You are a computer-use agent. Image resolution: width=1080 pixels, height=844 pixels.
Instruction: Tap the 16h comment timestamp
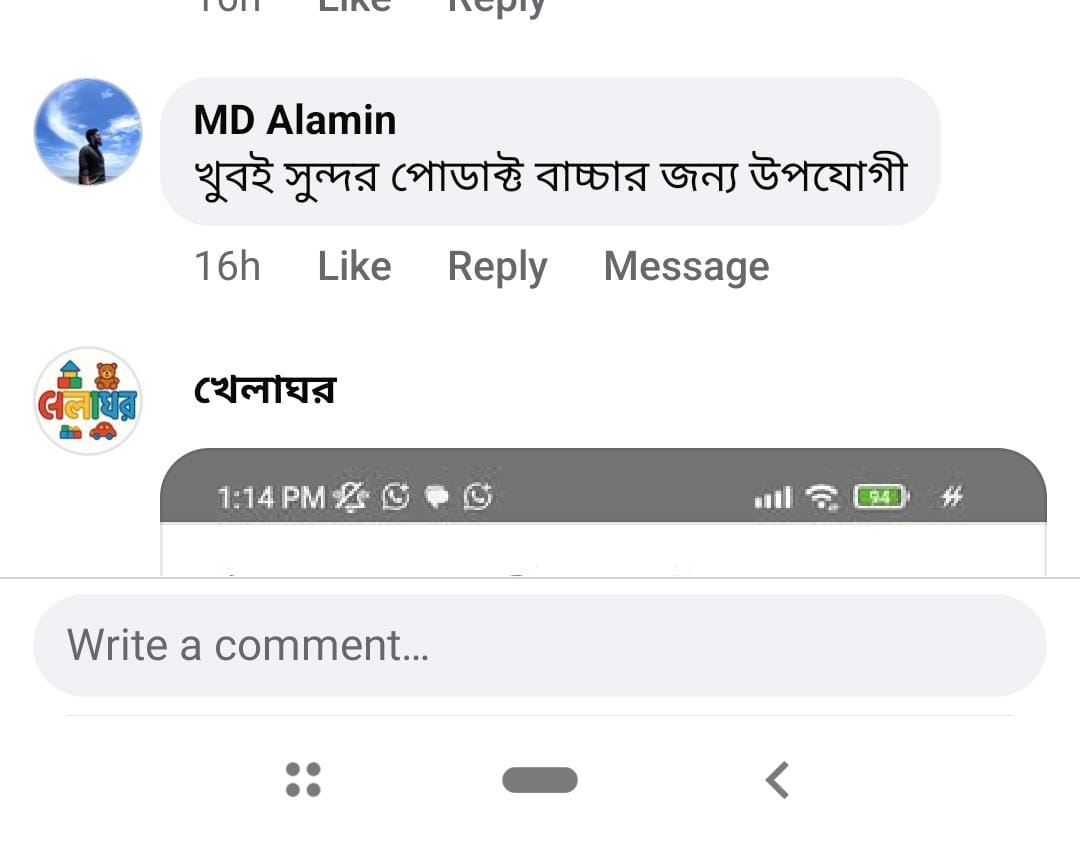(x=227, y=267)
